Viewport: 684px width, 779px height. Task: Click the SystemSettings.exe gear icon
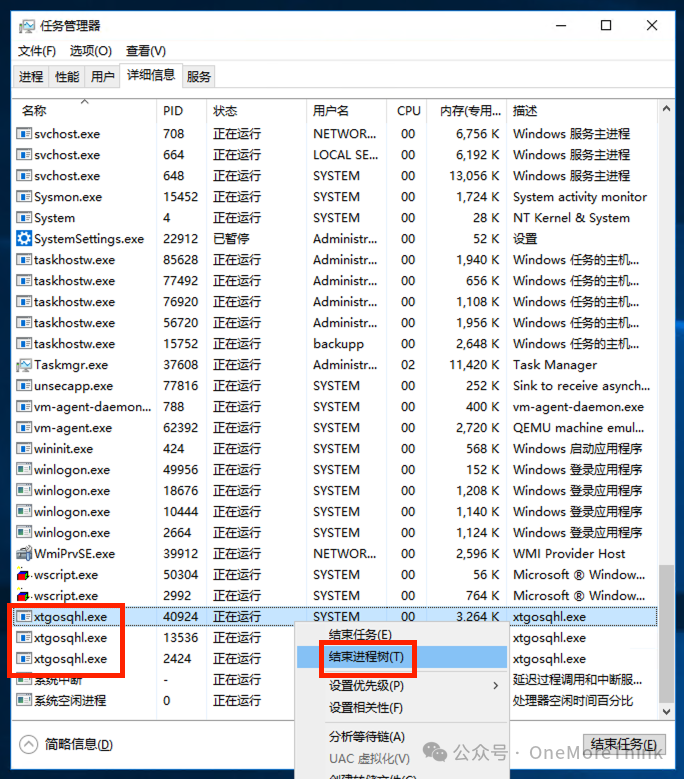[23, 238]
